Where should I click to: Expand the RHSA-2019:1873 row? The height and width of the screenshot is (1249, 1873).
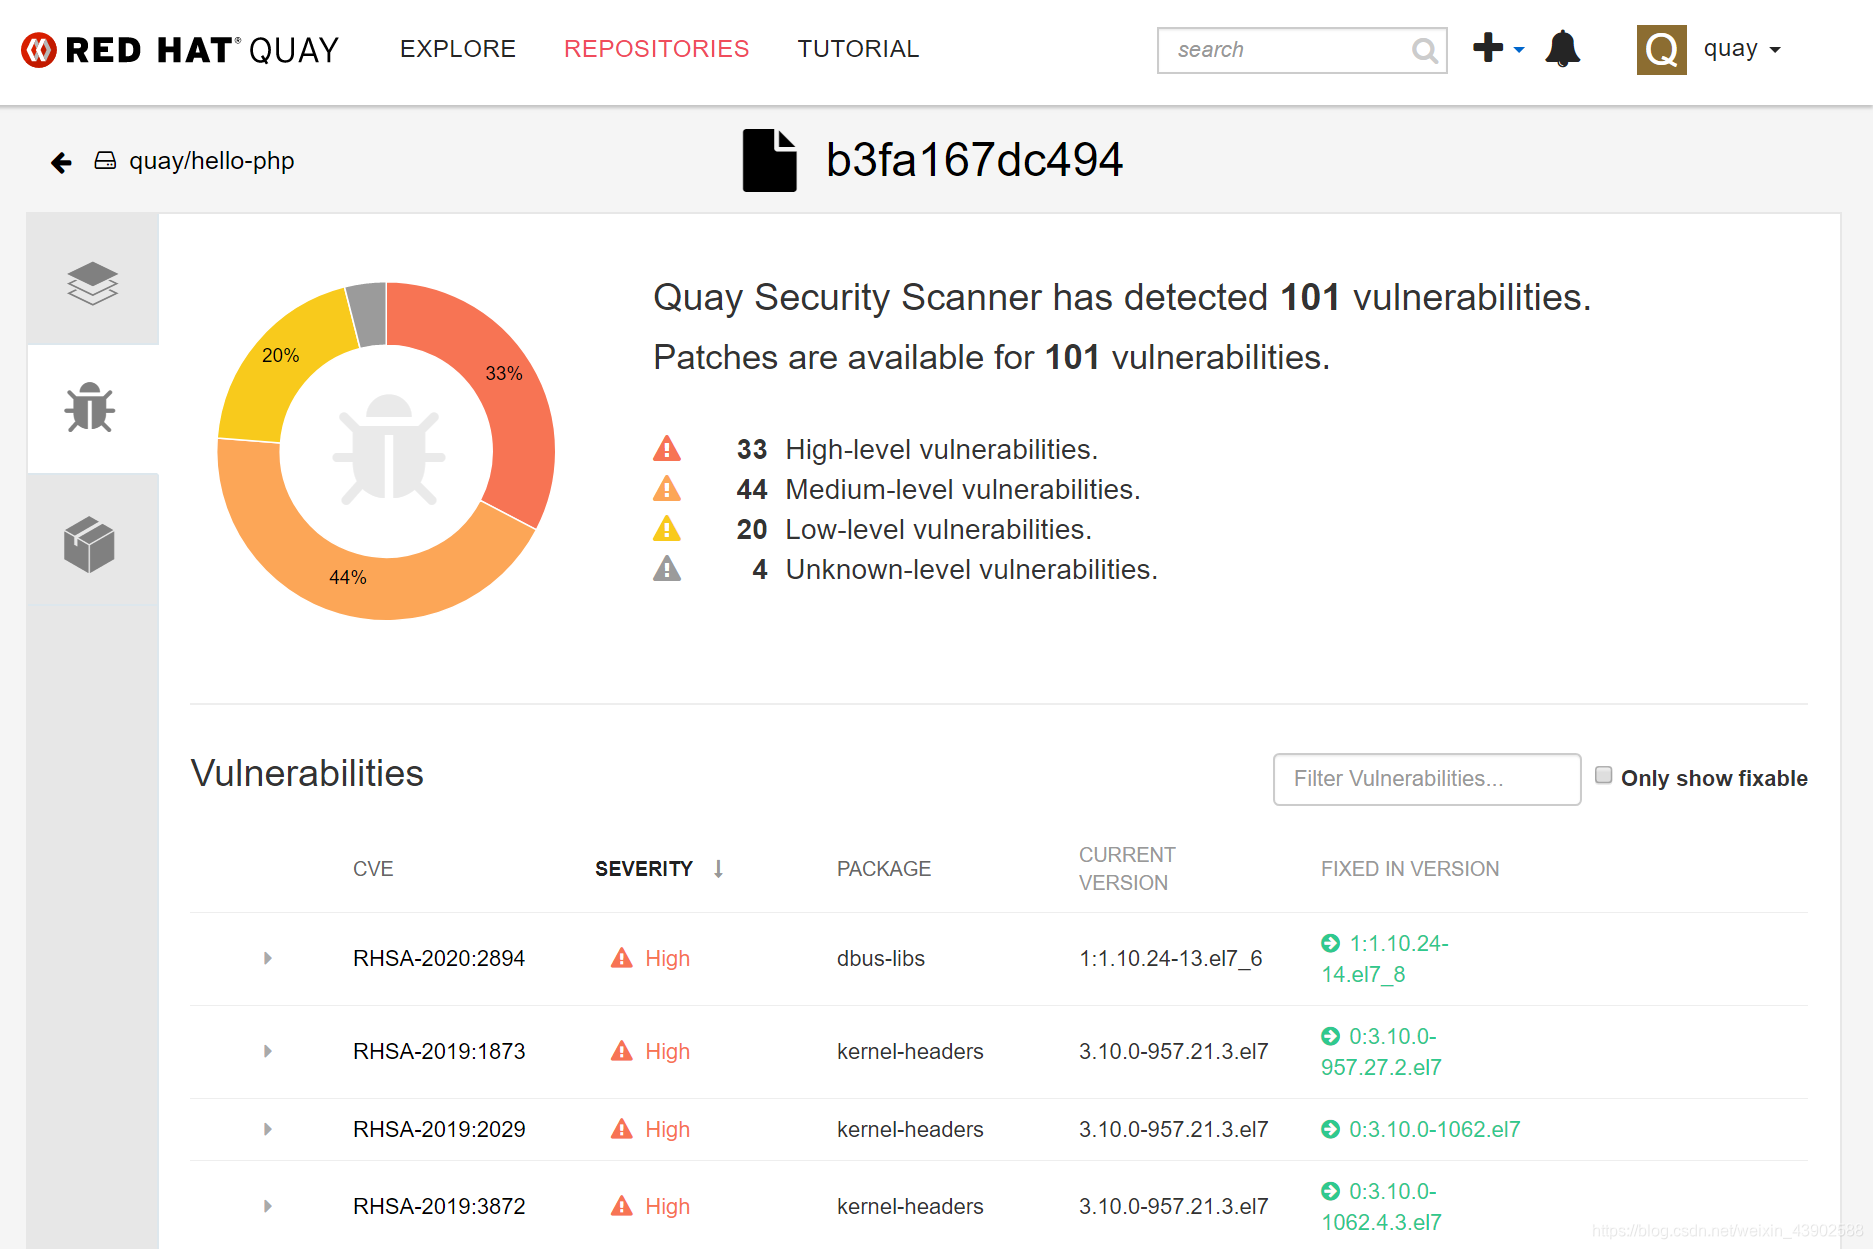pyautogui.click(x=267, y=1051)
